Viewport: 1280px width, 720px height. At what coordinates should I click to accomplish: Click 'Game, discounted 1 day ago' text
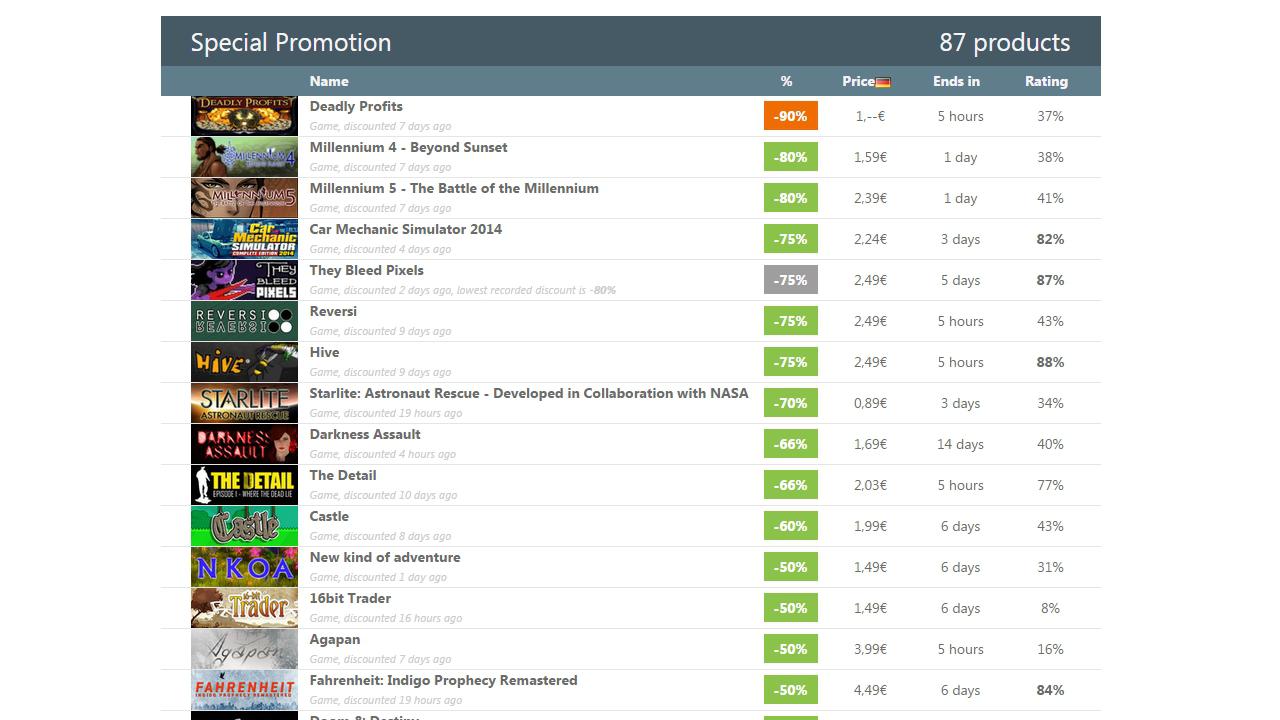(378, 577)
